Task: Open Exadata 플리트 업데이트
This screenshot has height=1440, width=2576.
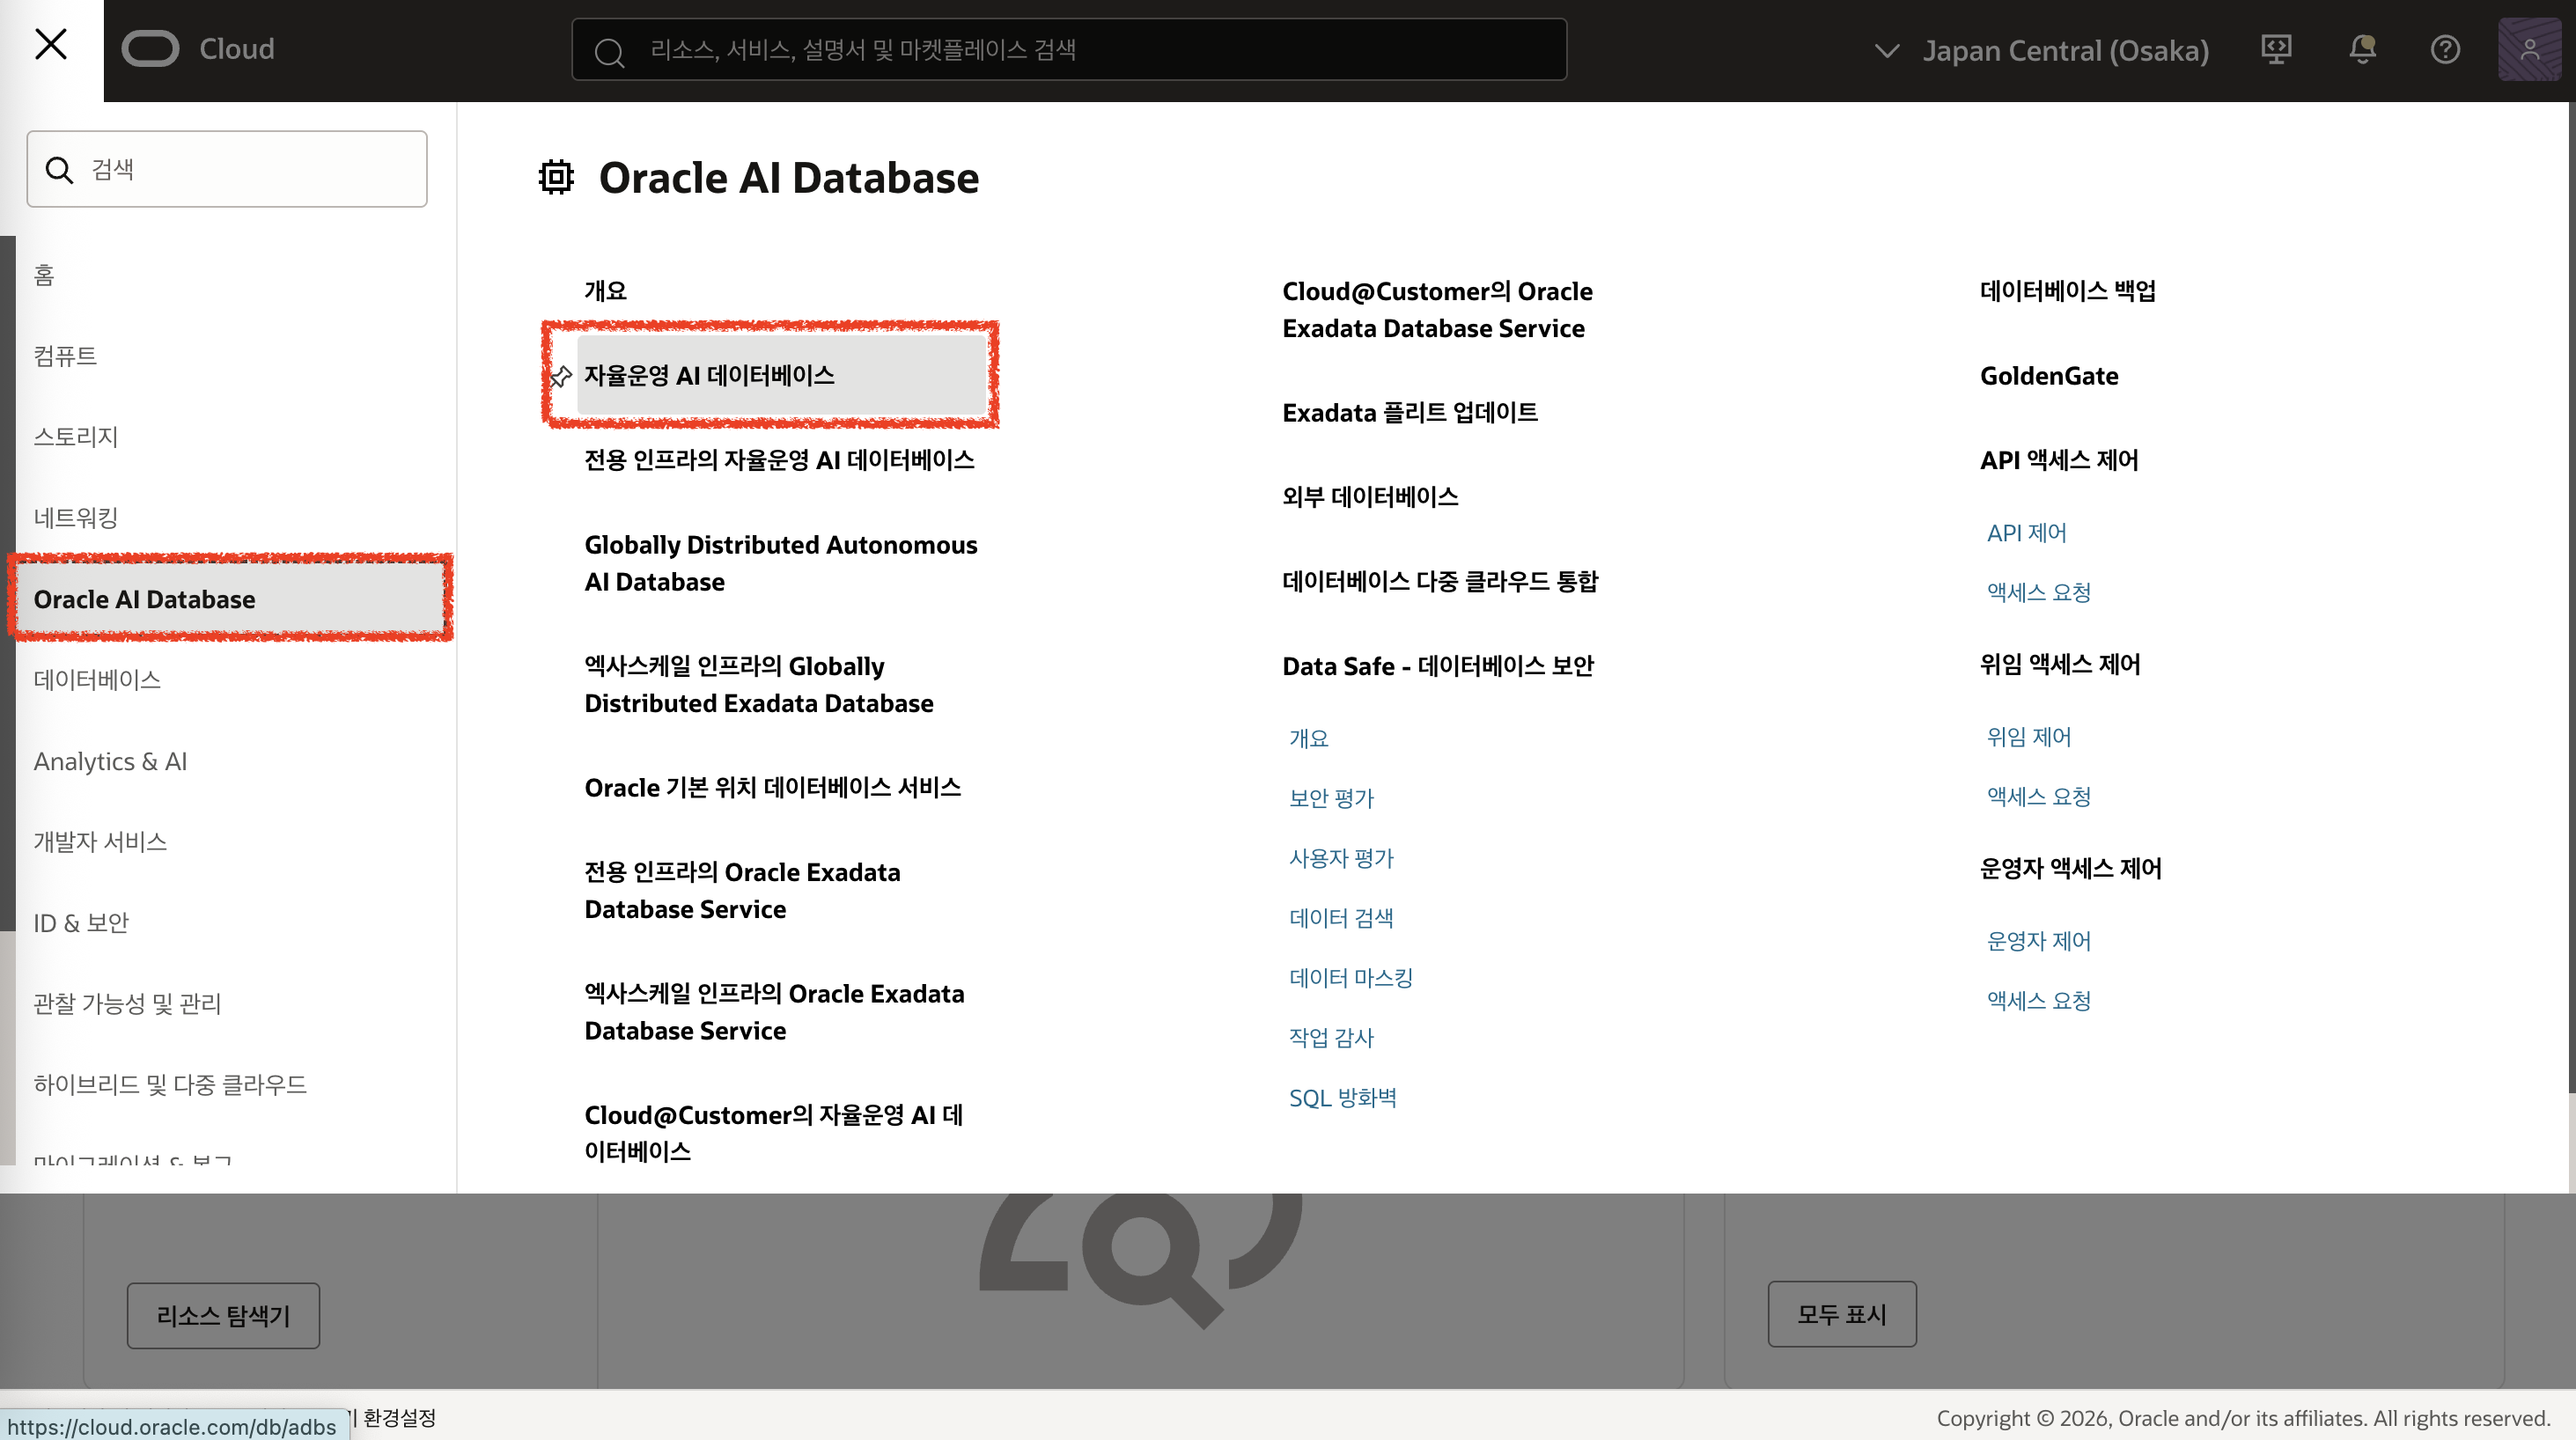Action: (1410, 413)
